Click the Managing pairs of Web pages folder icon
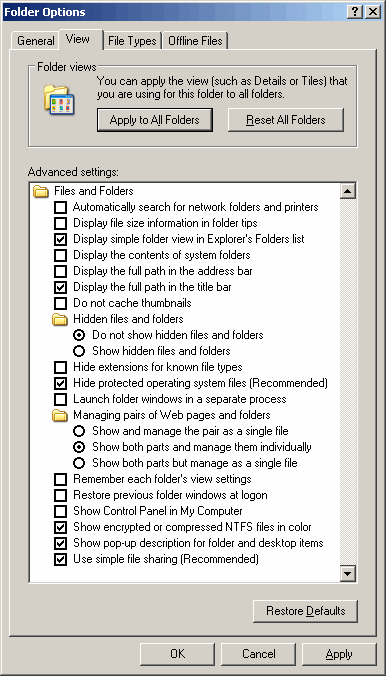The height and width of the screenshot is (676, 386). [60, 416]
